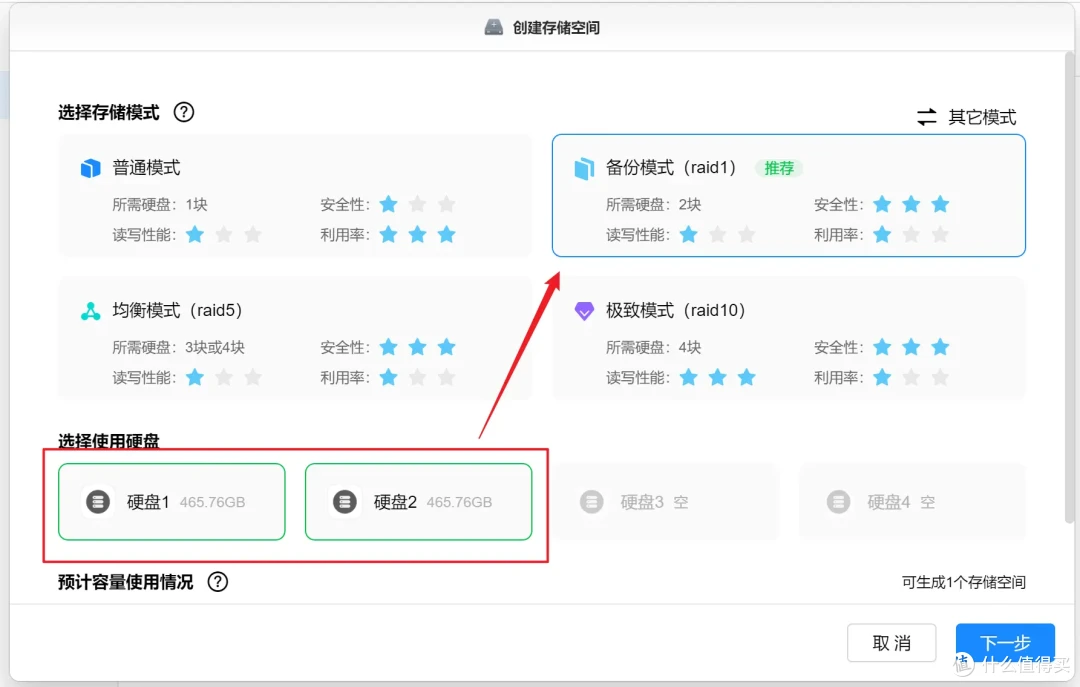The height and width of the screenshot is (687, 1080).
Task: Click the 可生成1个存储空间 text
Action: pos(964,582)
